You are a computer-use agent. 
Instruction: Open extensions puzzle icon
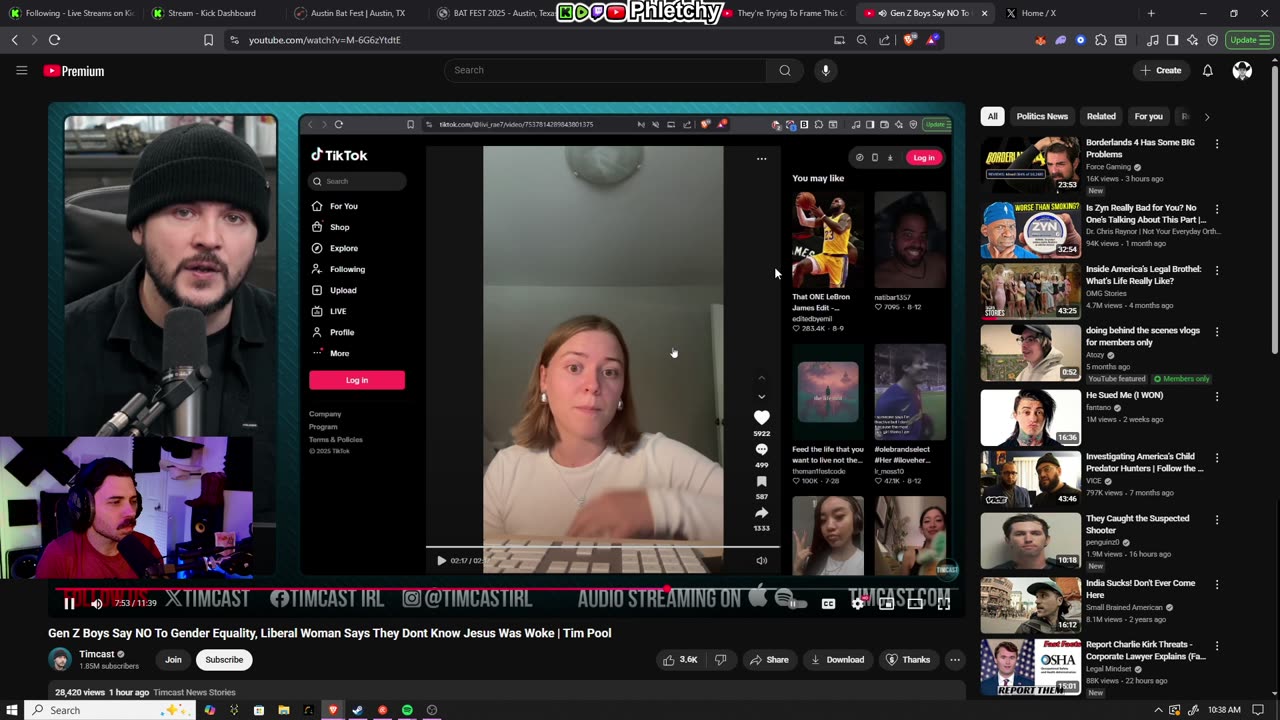pyautogui.click(x=1101, y=40)
